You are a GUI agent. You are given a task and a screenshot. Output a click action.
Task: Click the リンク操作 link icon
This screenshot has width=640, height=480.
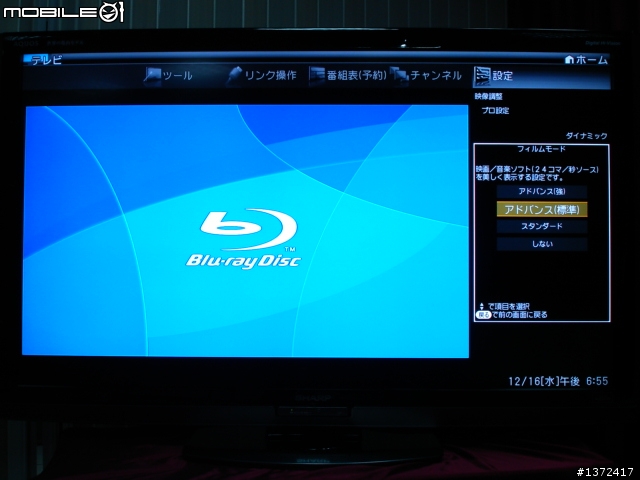pos(234,76)
